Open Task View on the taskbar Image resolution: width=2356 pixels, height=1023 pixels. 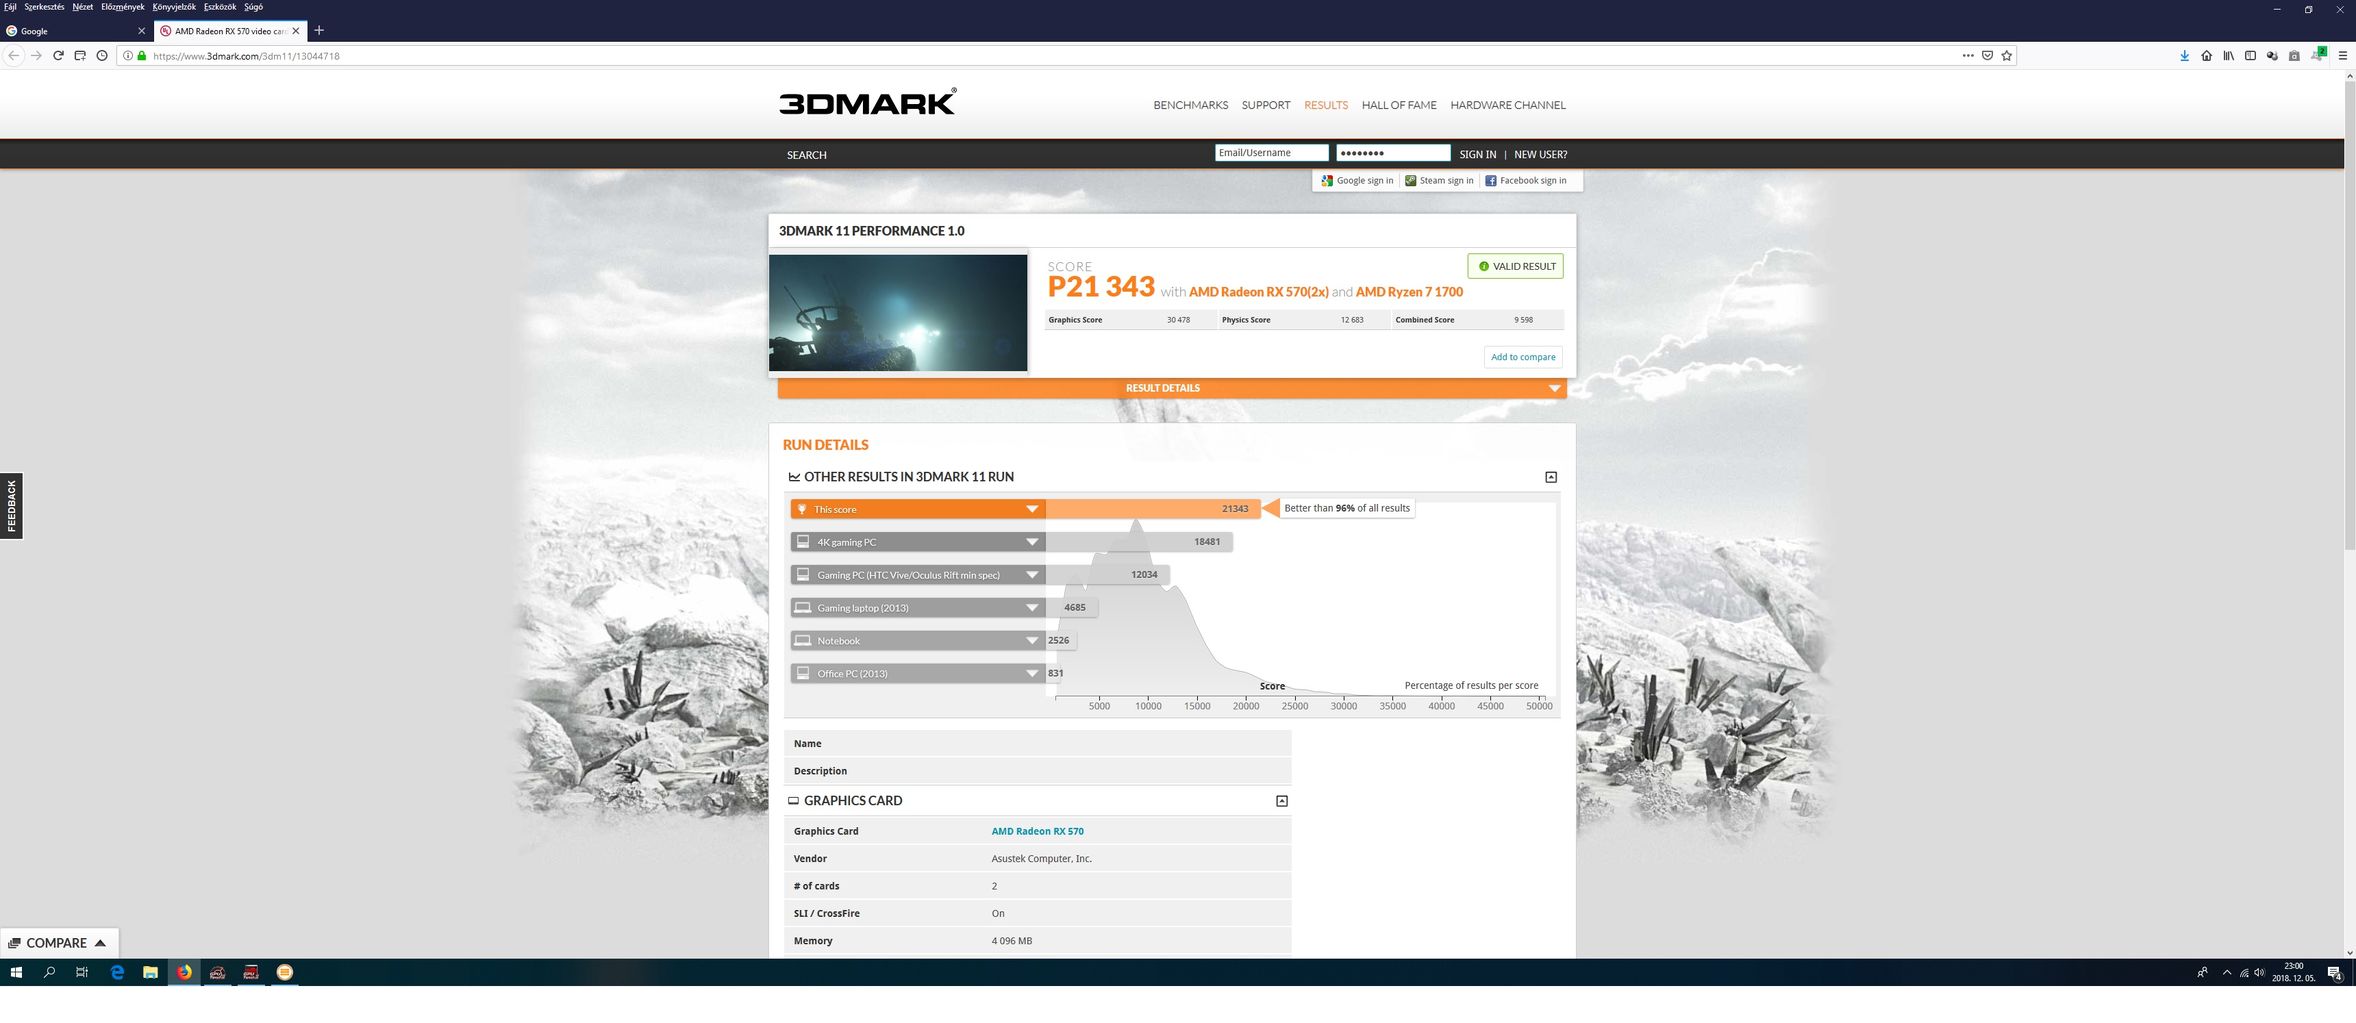click(82, 972)
